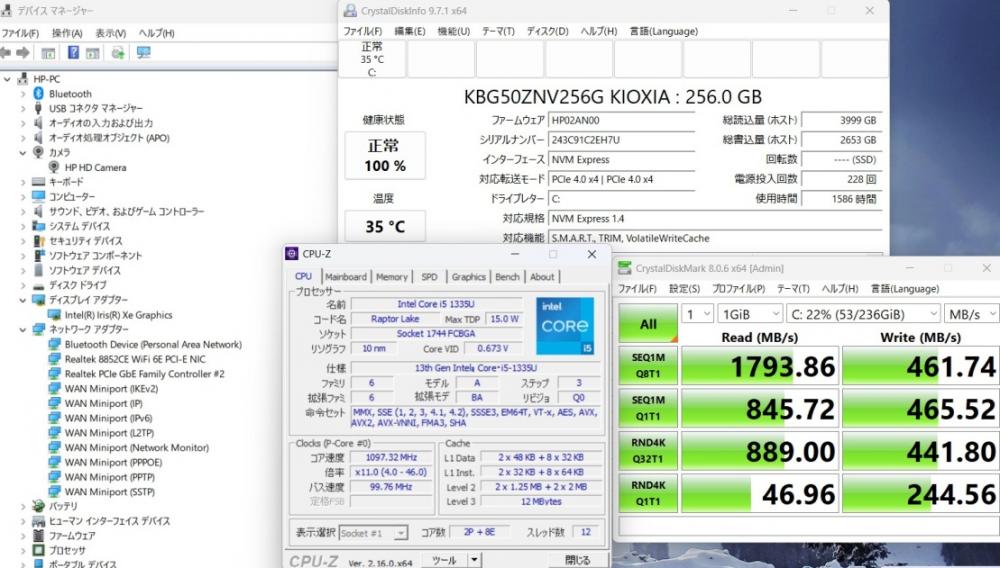Viewport: 1000px width, 568px height.
Task: Click the scan for hardware changes monitor icon
Action: coord(143,53)
